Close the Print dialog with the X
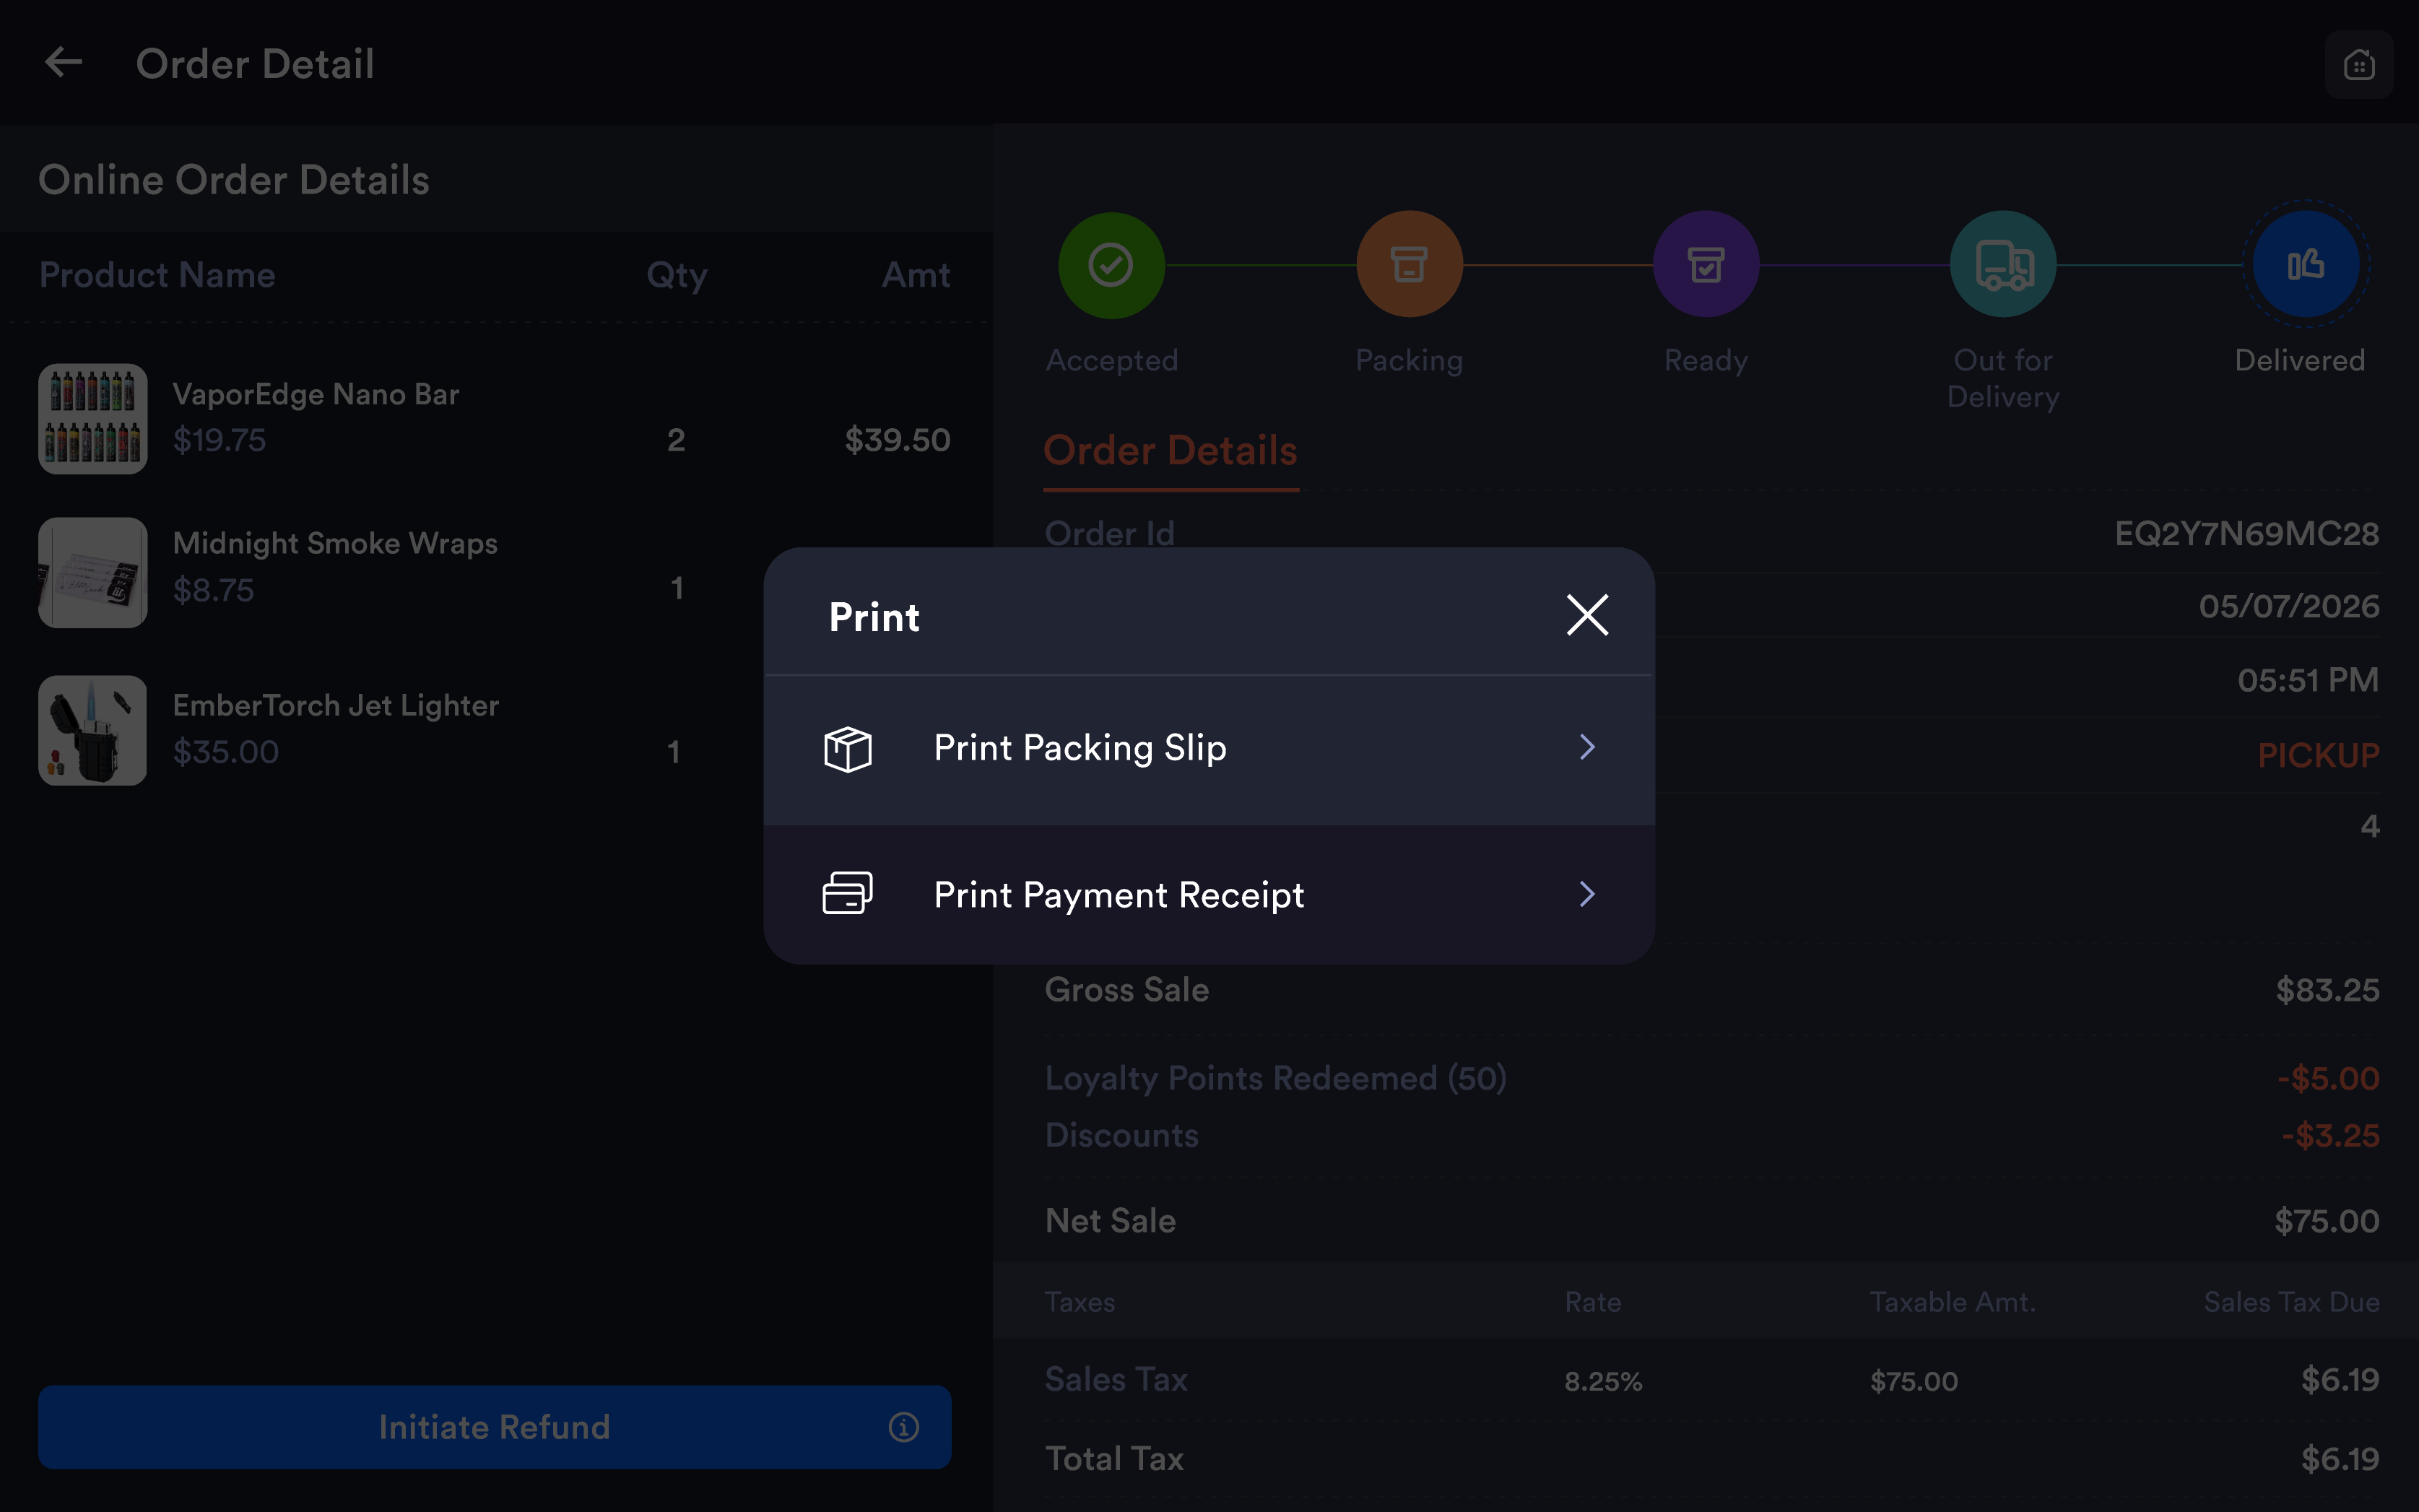 (x=1587, y=615)
